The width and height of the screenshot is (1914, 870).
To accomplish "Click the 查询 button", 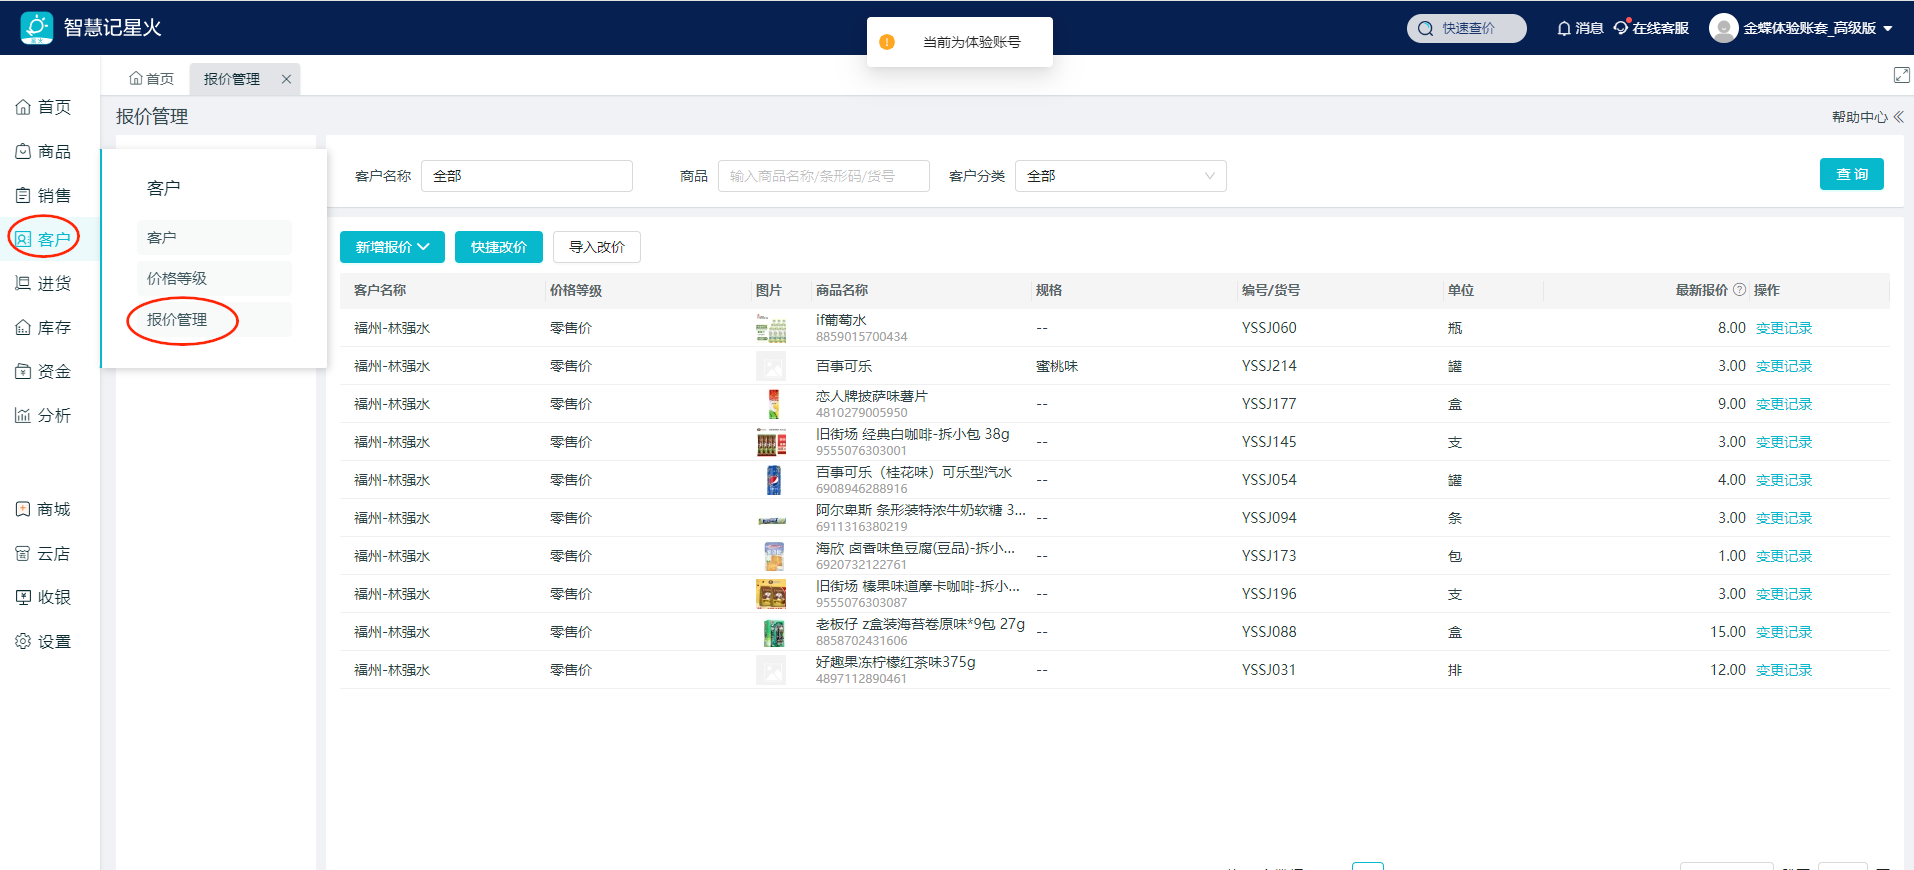I will pos(1851,174).
